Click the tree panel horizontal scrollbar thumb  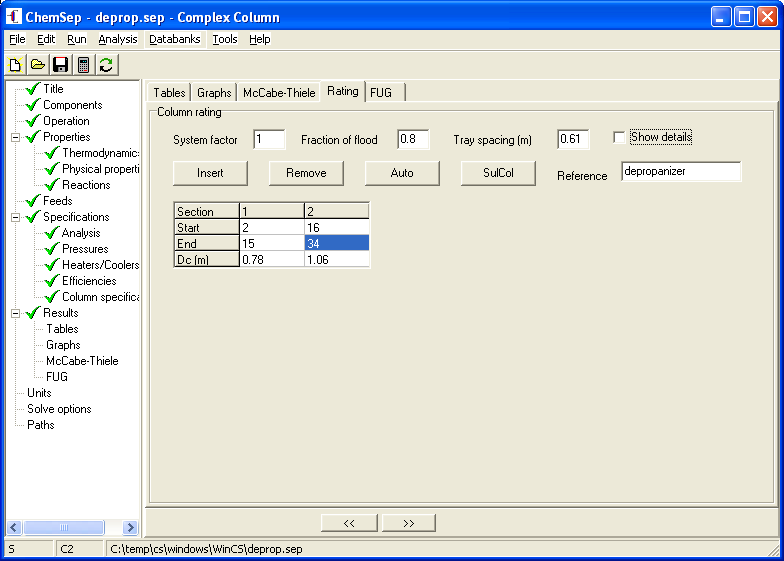click(64, 527)
